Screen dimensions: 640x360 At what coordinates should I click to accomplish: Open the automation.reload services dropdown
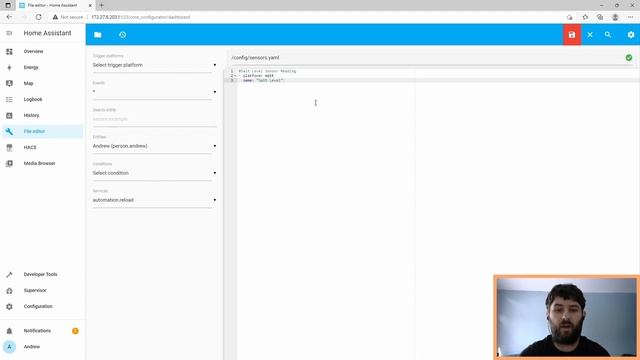(154, 200)
